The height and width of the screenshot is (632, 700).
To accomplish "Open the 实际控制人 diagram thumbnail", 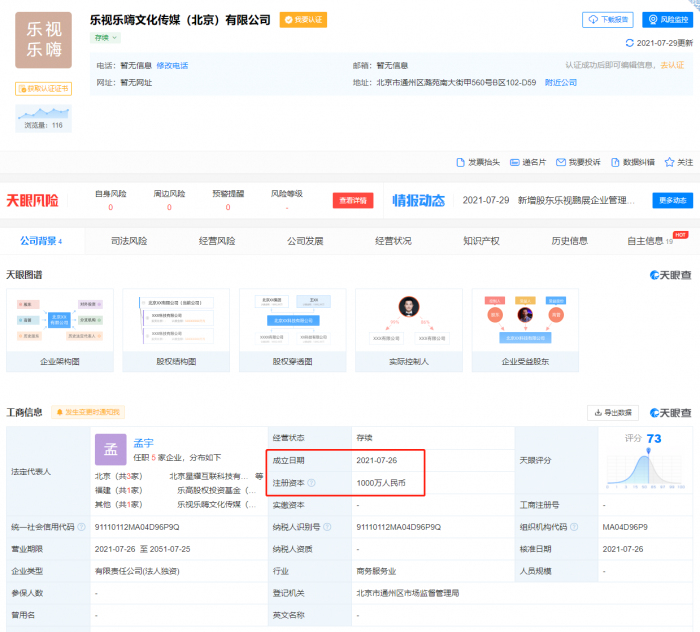I will tap(408, 328).
